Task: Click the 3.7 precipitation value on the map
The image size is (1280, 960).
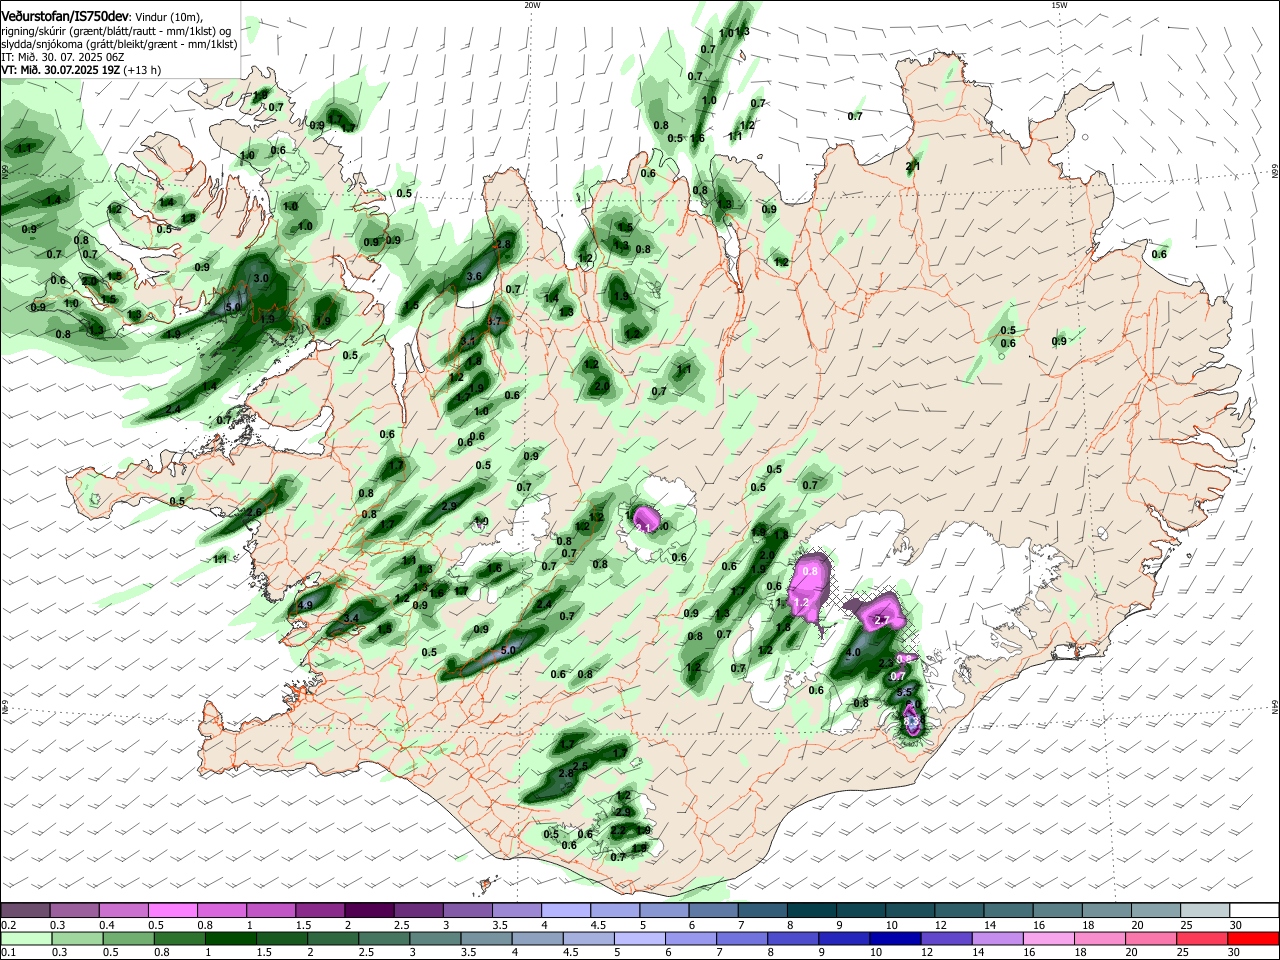Action: 494,321
